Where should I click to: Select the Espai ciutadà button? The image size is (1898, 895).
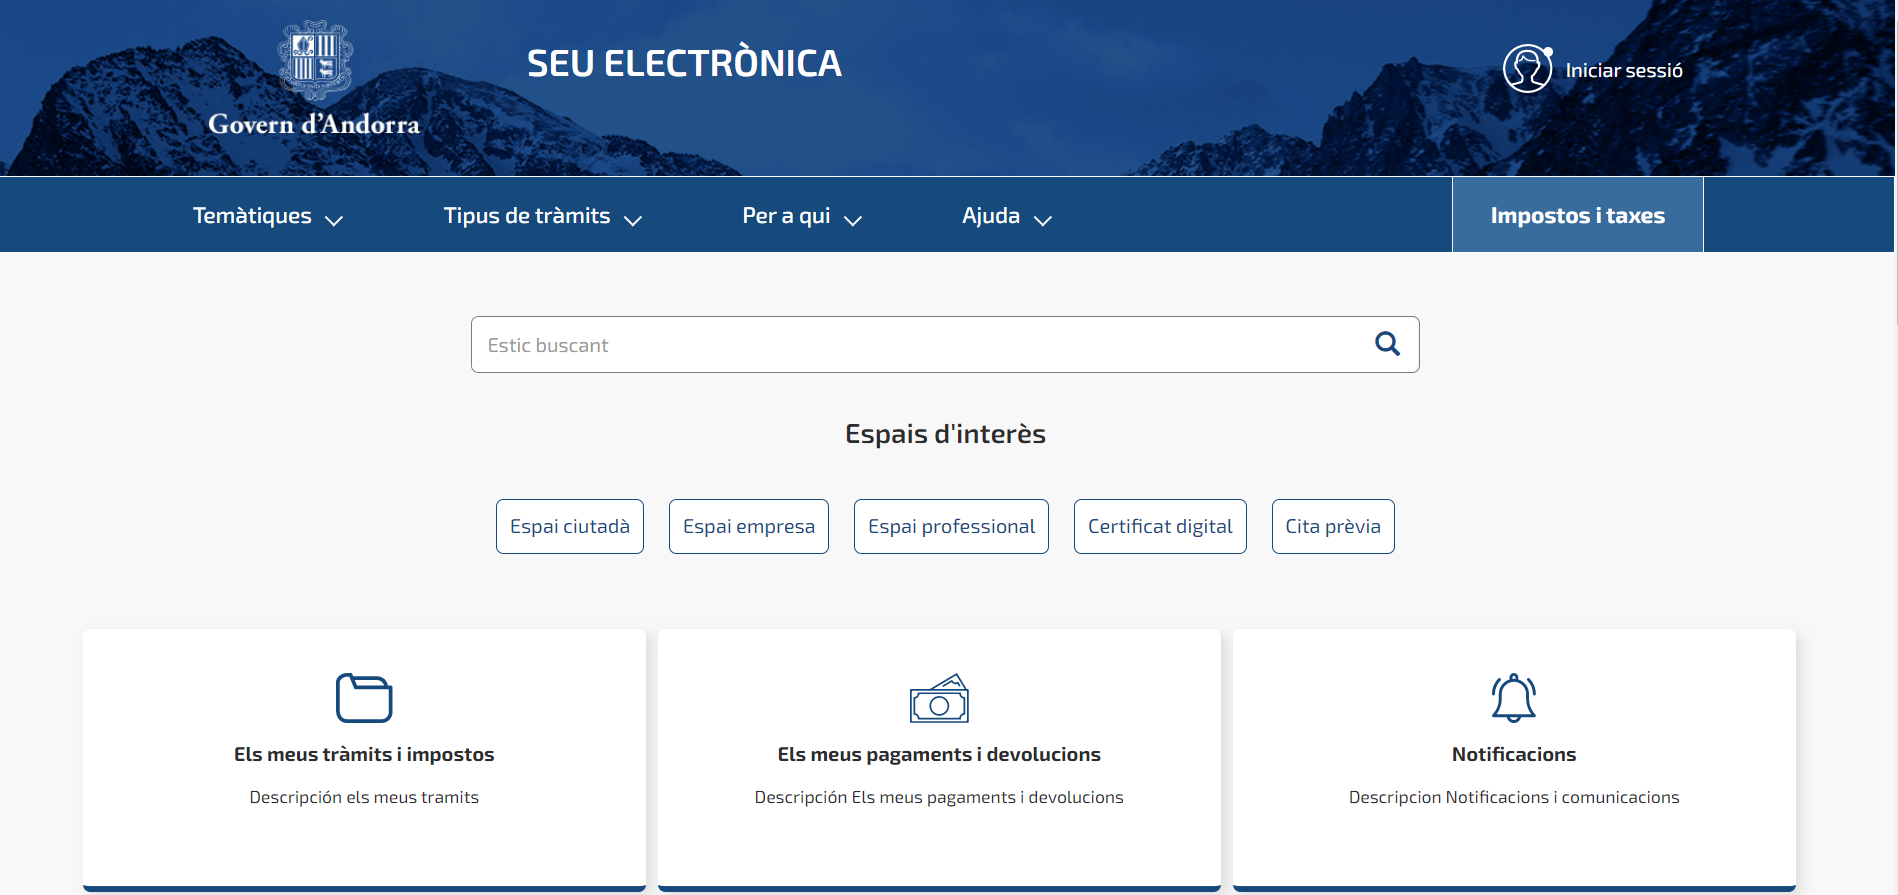click(570, 526)
